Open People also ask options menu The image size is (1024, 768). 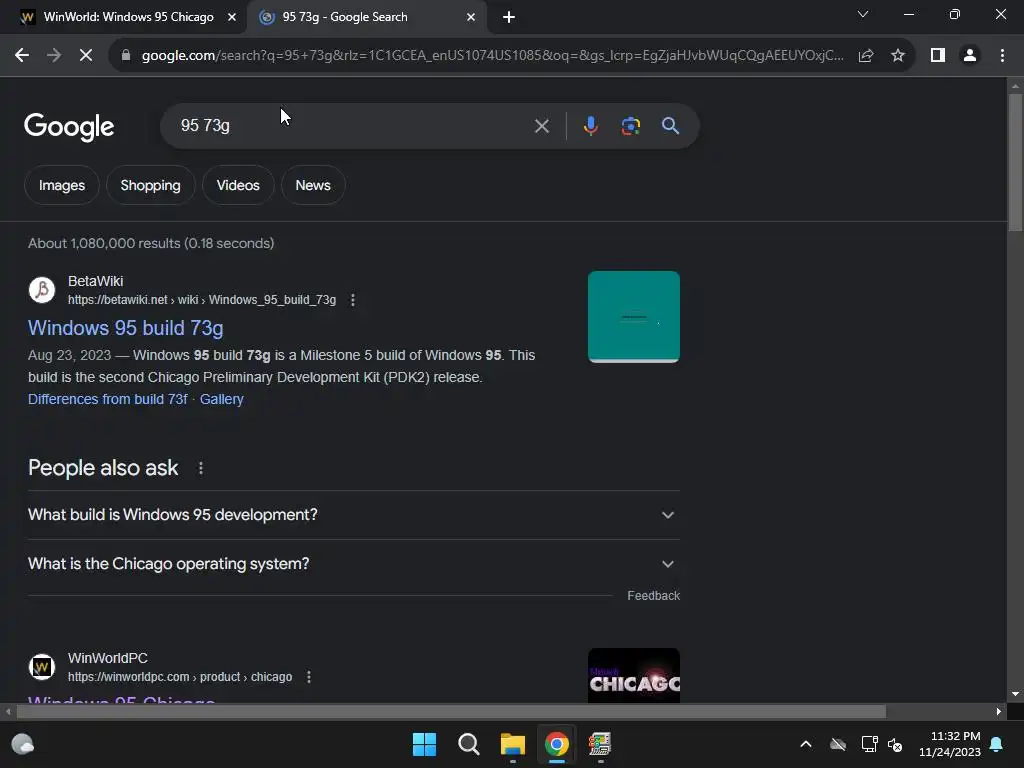pos(200,468)
